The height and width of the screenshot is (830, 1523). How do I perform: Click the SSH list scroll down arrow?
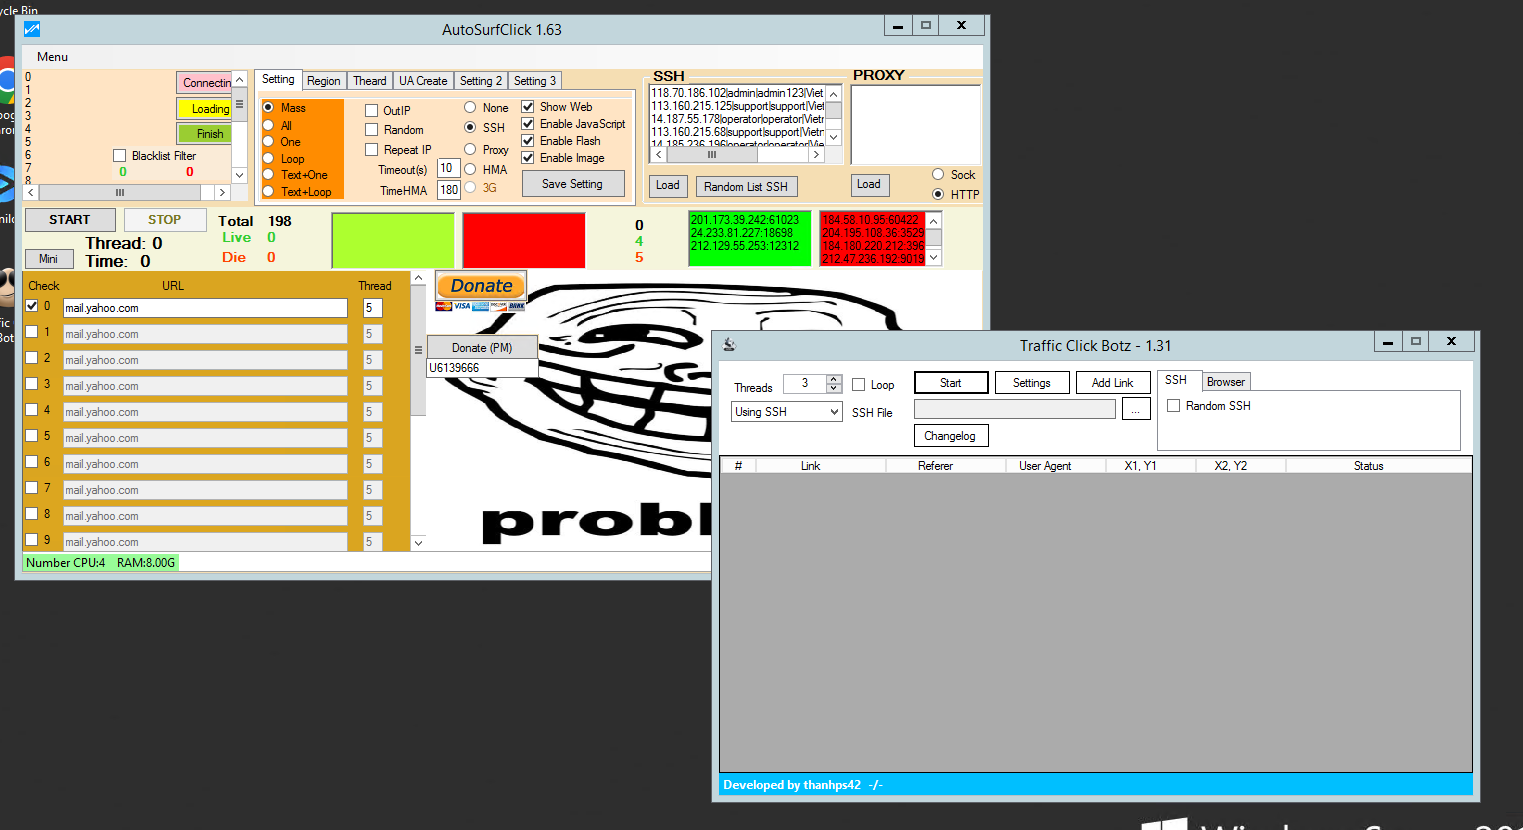[x=833, y=137]
